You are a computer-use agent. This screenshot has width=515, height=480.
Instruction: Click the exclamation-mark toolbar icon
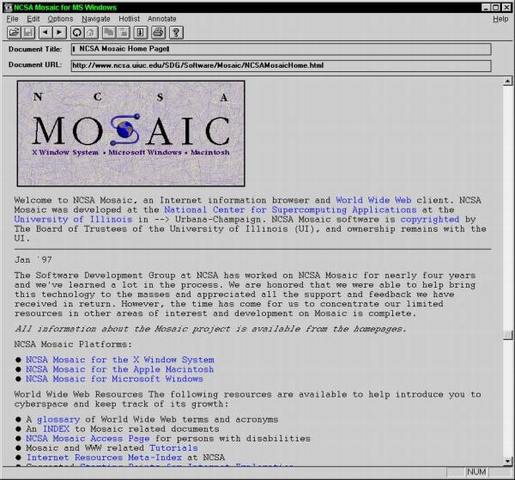point(140,33)
